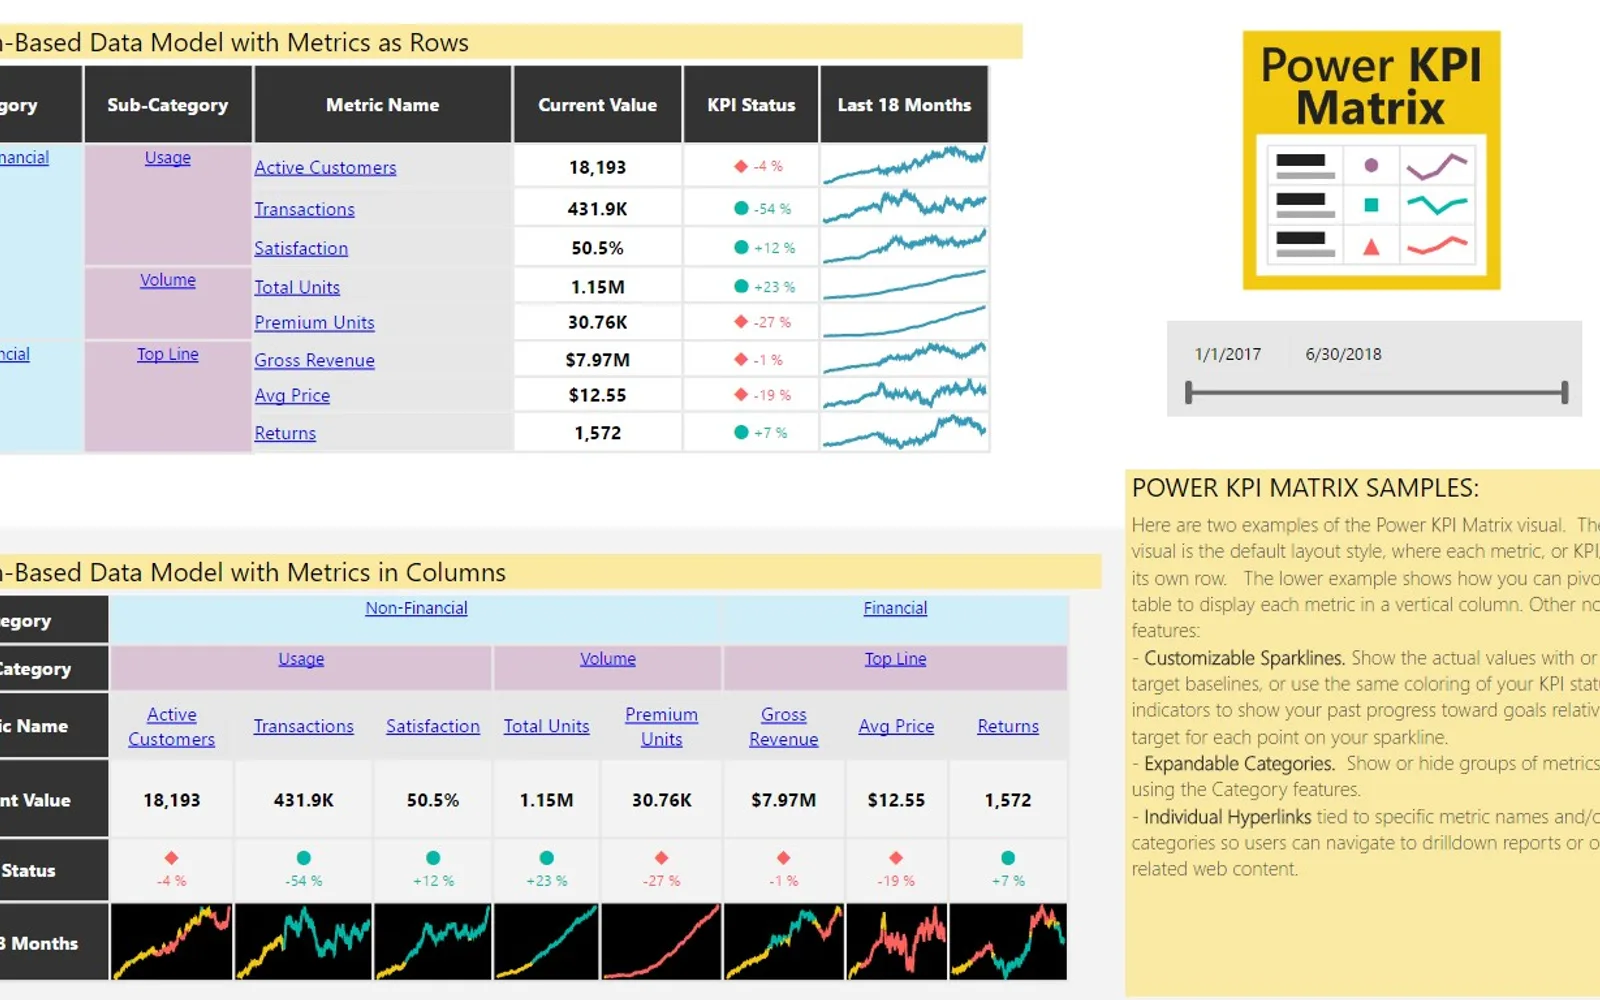The width and height of the screenshot is (1600, 1000).
Task: Open the Gross Revenue link in the columns table
Action: point(784,727)
